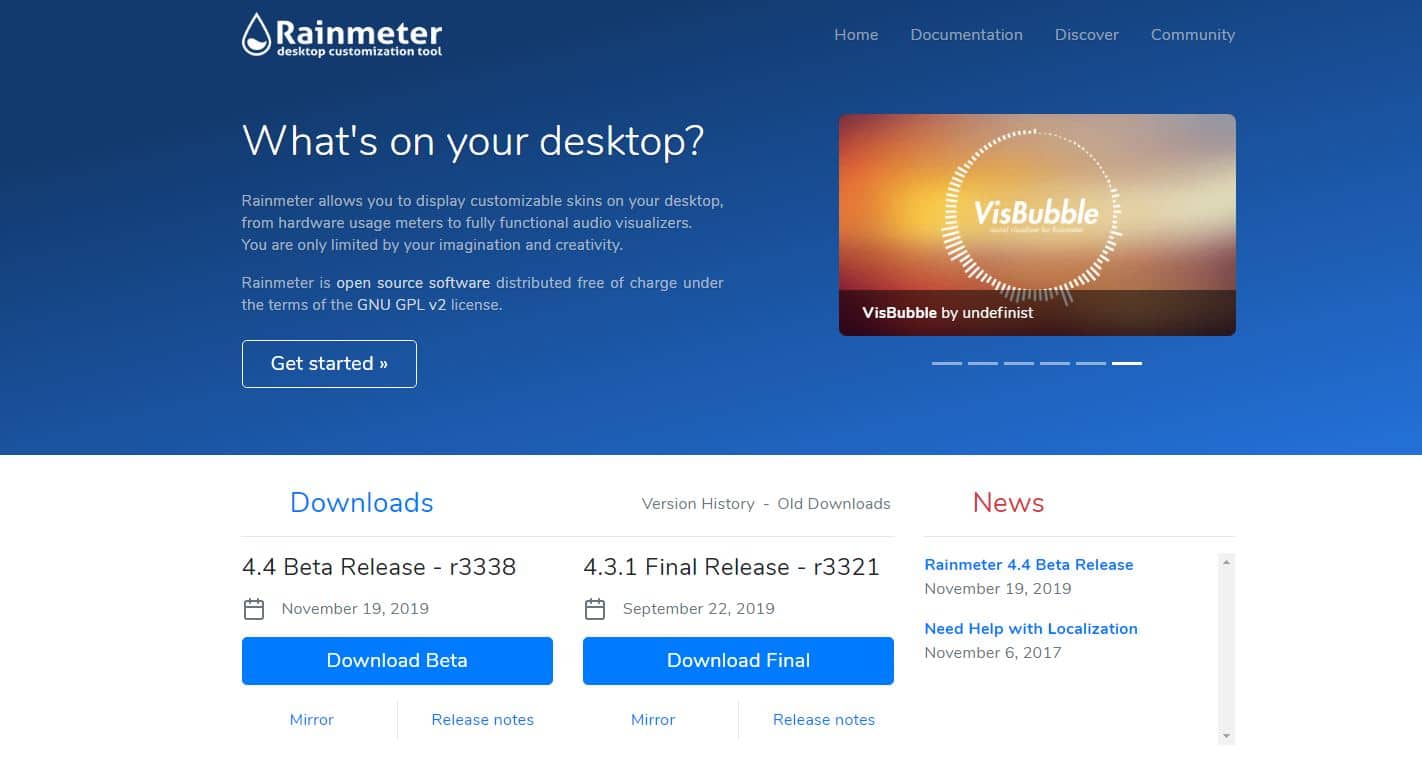
Task: Open Release notes under Download Beta
Action: (483, 719)
